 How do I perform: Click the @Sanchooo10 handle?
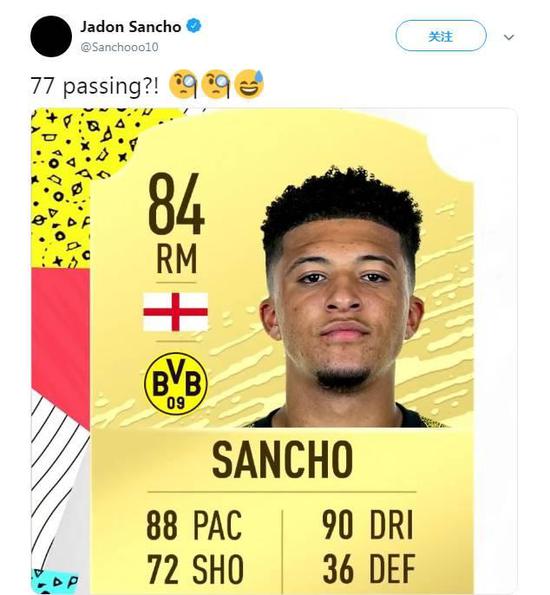coord(119,47)
